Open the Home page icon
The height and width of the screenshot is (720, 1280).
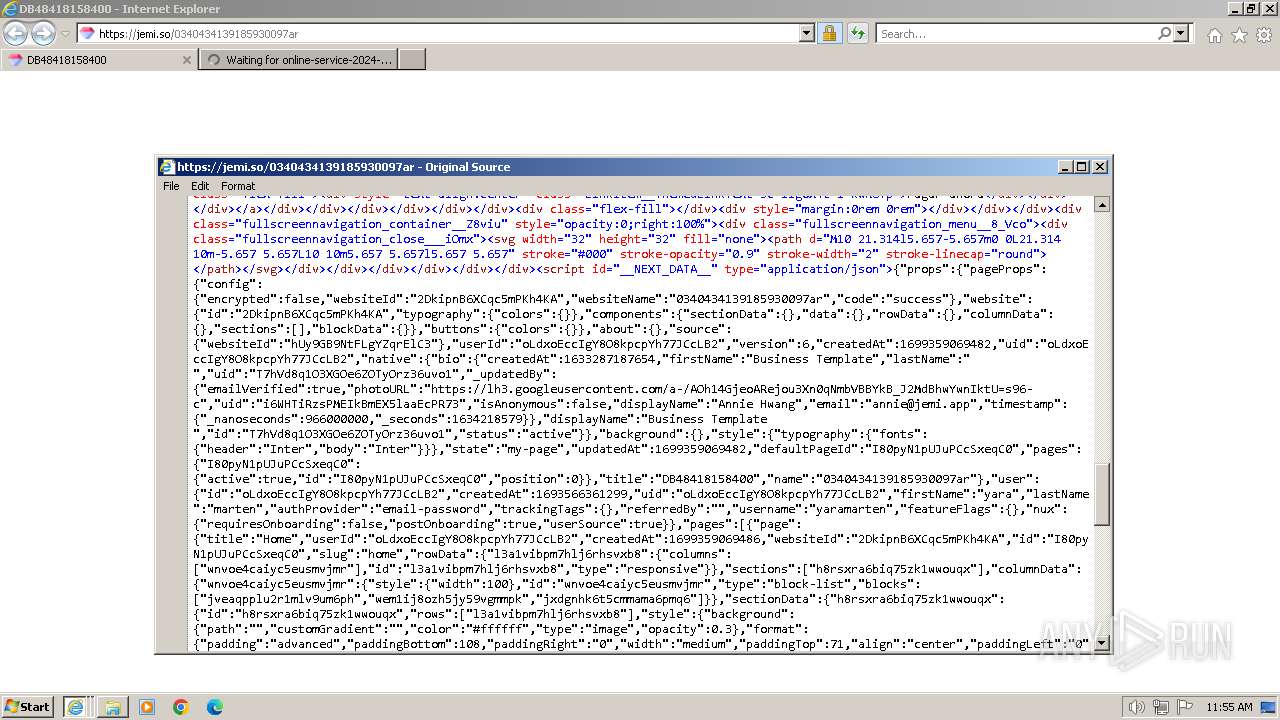tap(1214, 35)
